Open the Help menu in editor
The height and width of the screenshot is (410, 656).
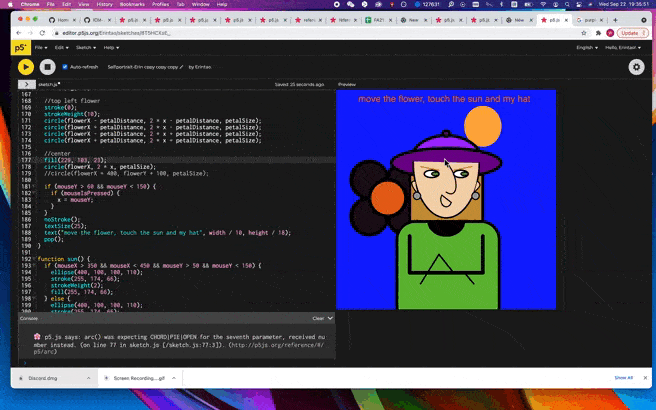pos(110,47)
